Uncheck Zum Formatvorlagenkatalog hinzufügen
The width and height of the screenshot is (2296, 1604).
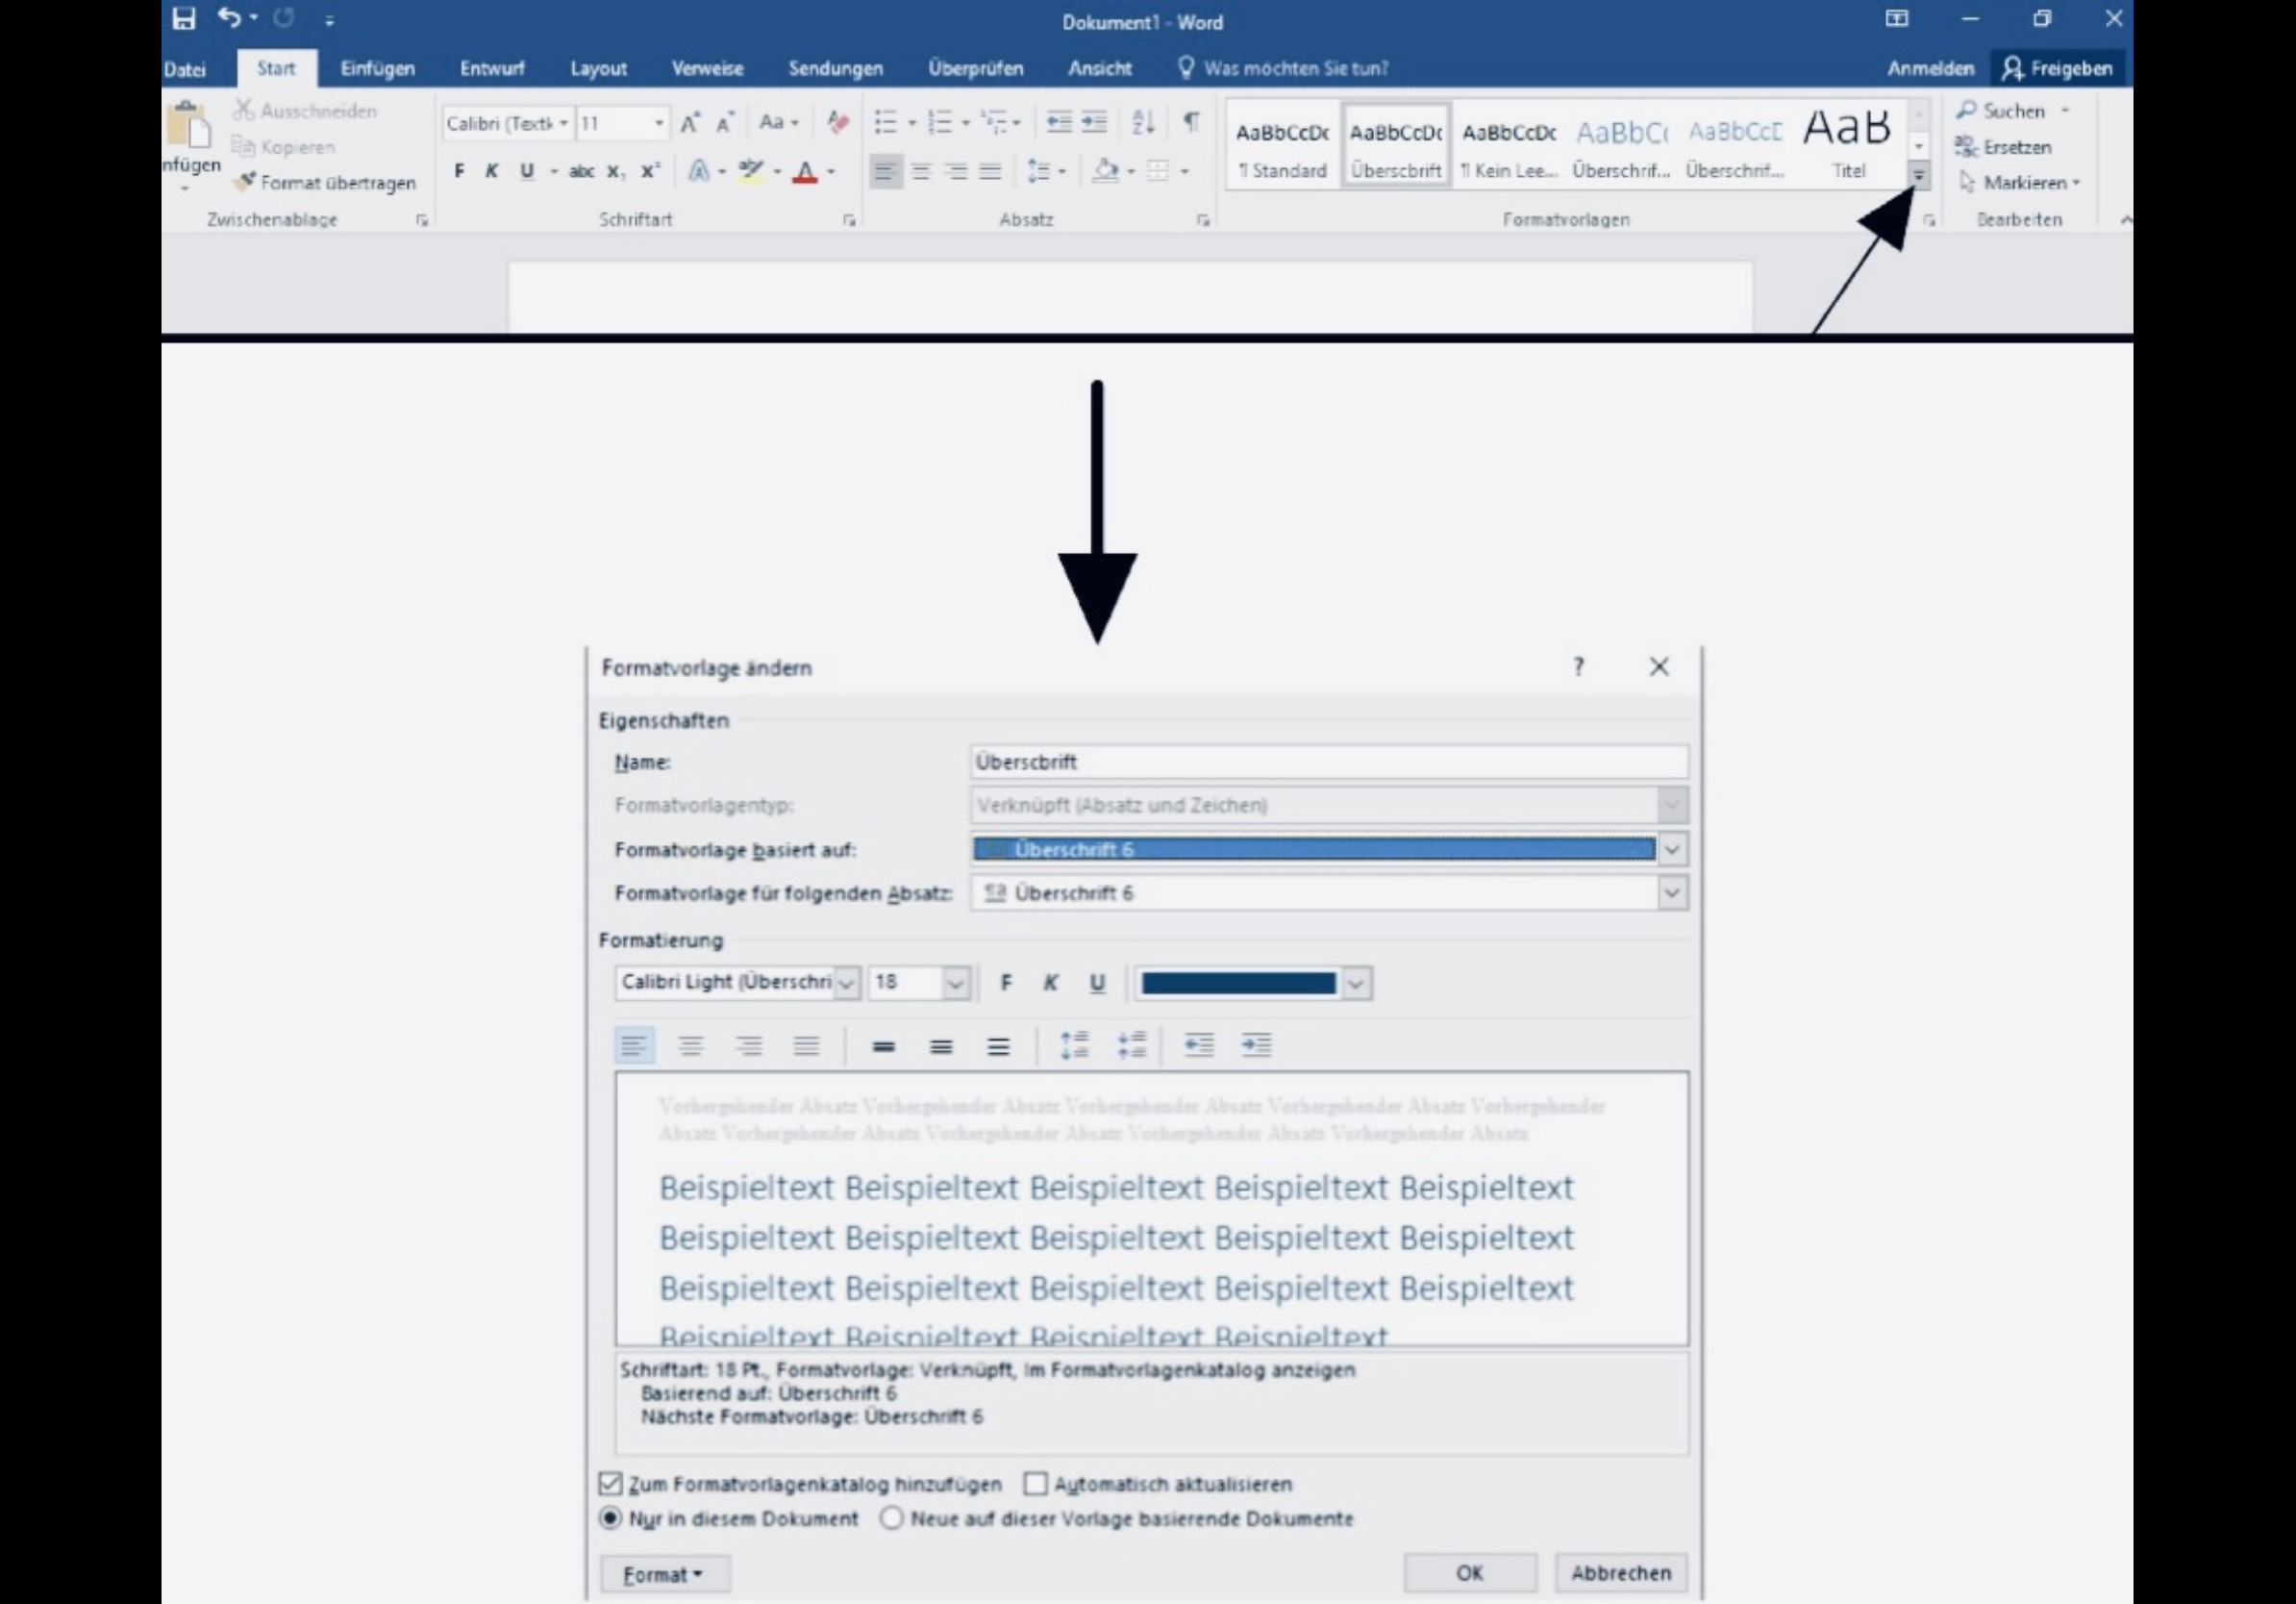point(610,1483)
